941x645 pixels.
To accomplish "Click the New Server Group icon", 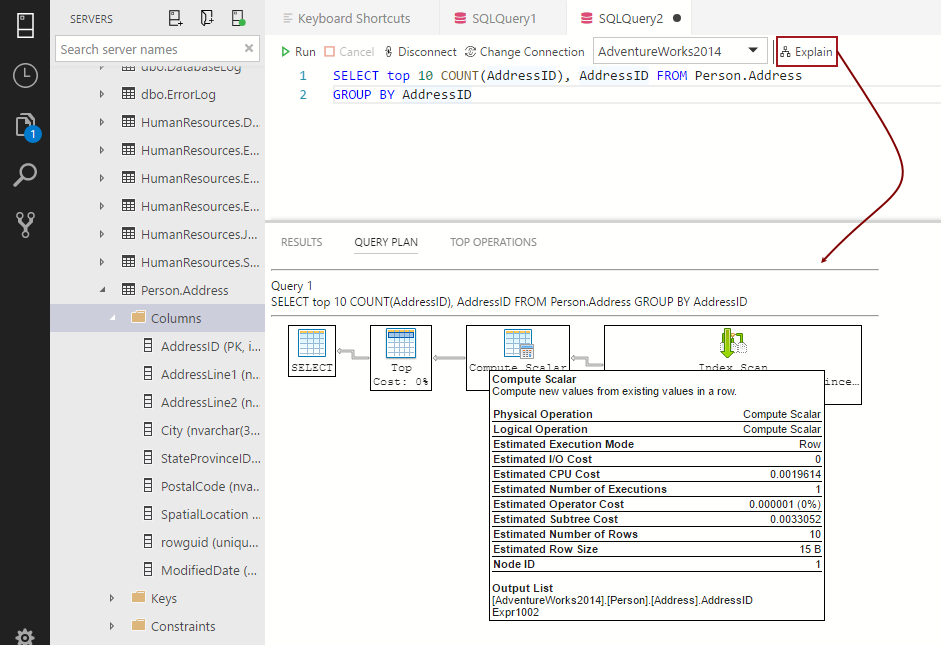I will [x=207, y=18].
